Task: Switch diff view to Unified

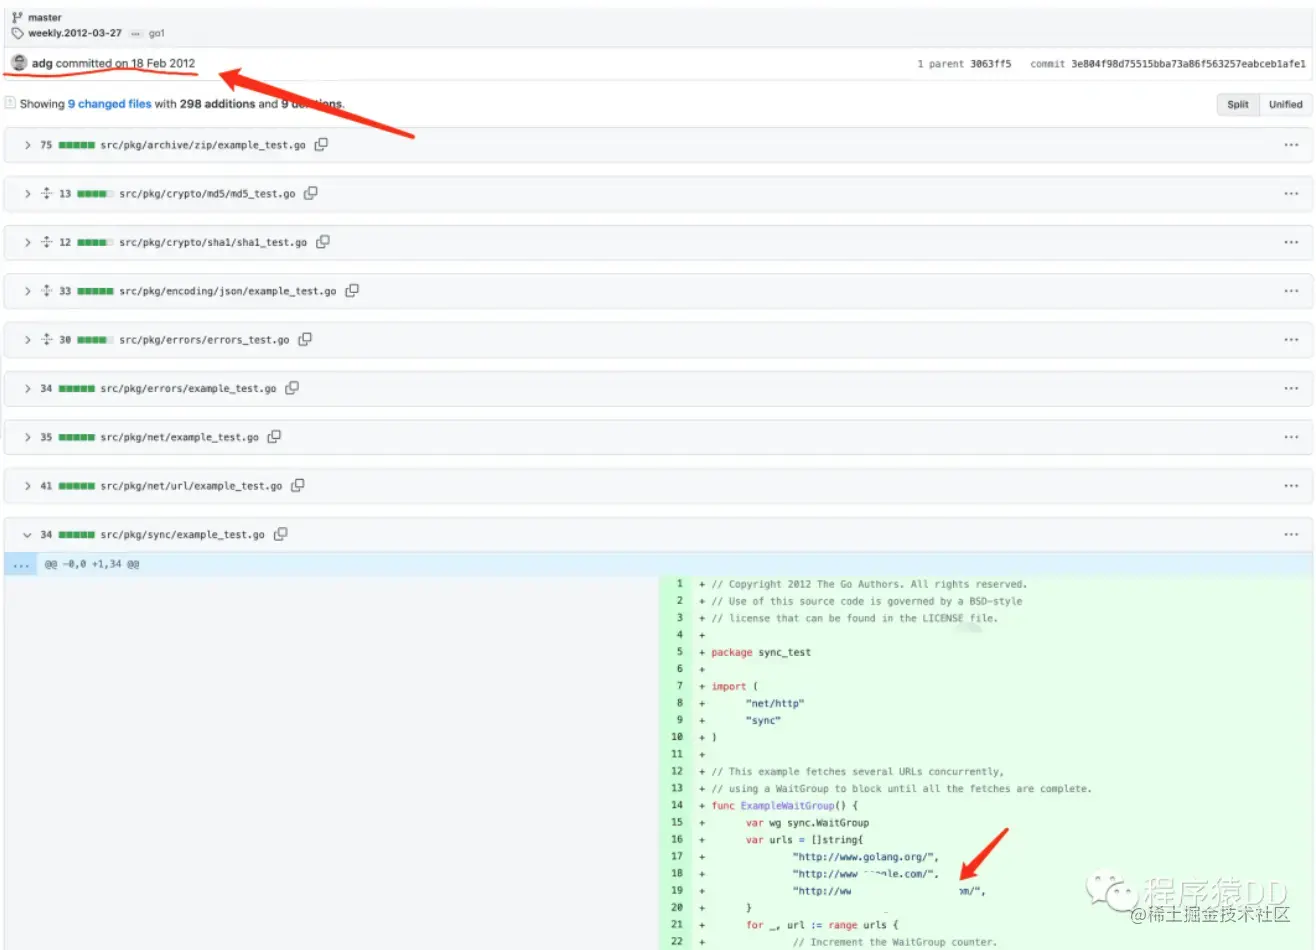Action: pos(1286,104)
